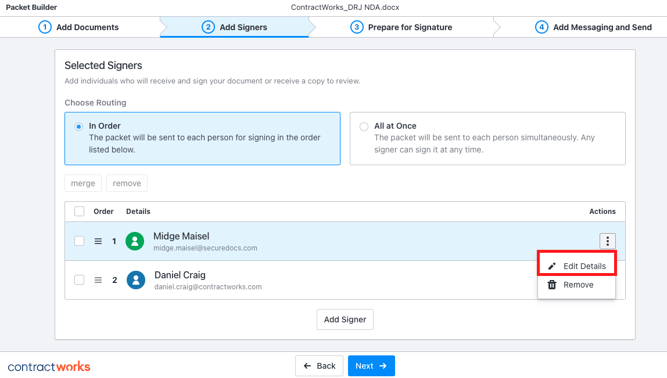Viewport: 667px width, 378px height.
Task: Open the Midge Maisel actions kebab menu
Action: point(607,241)
